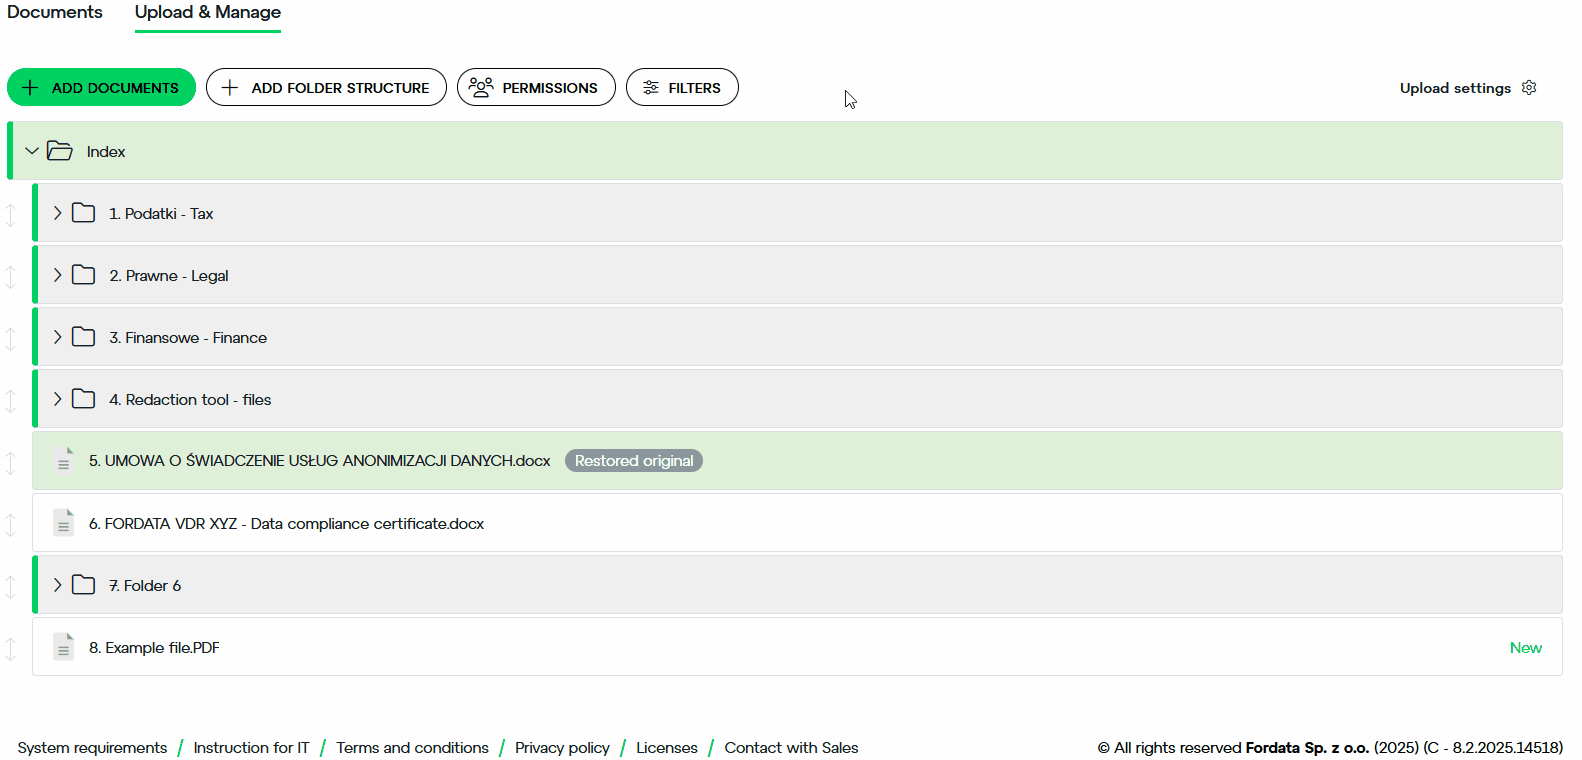Select the 3. Finansowe - Finance row label
This screenshot has width=1582, height=760.
pos(188,338)
